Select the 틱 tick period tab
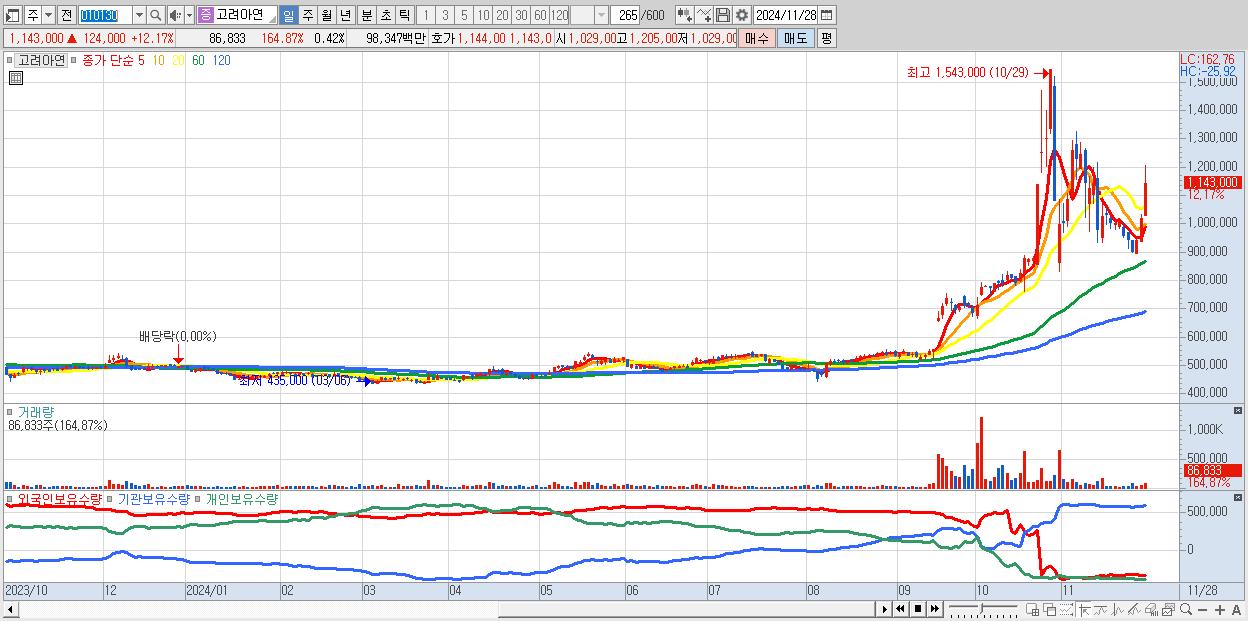This screenshot has width=1248, height=621. 404,16
